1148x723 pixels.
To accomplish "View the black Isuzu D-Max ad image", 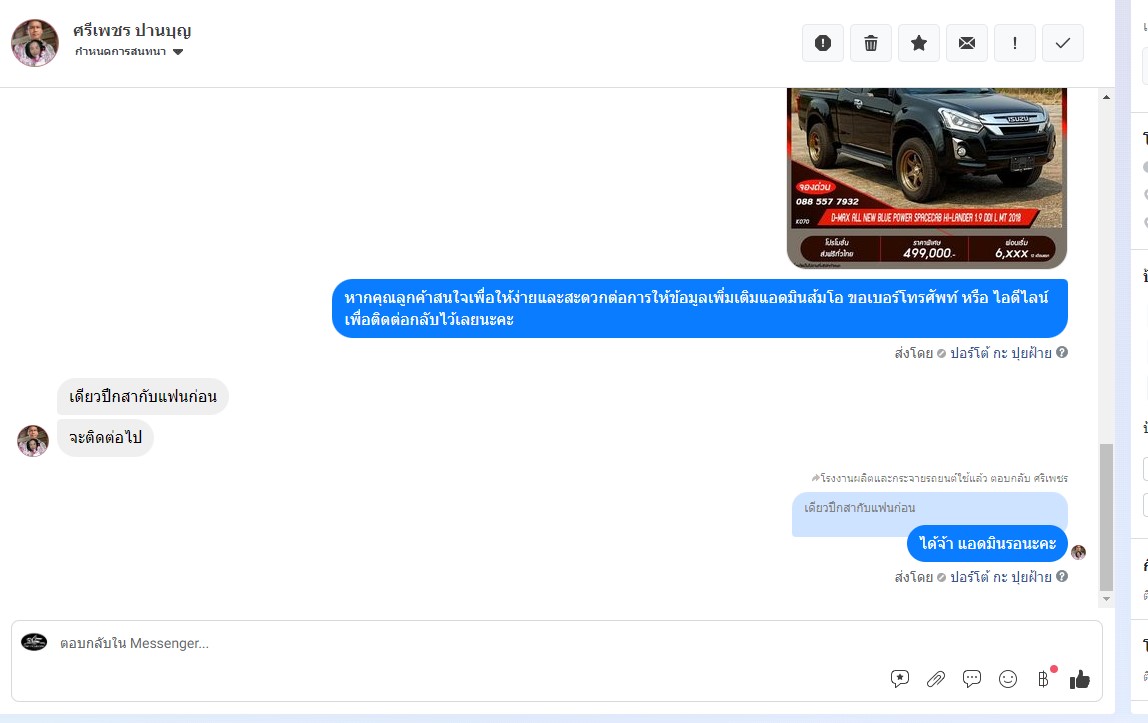I will [926, 178].
